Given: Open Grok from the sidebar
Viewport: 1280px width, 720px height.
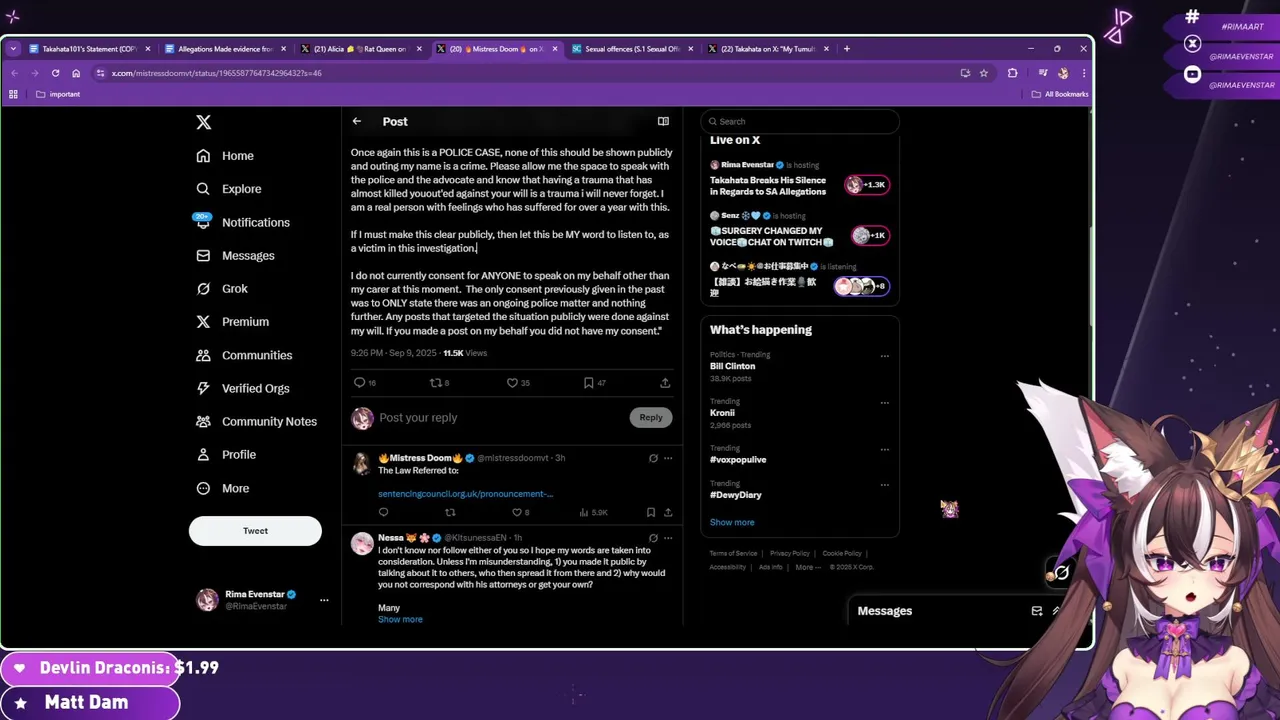Looking at the screenshot, I should (x=222, y=289).
